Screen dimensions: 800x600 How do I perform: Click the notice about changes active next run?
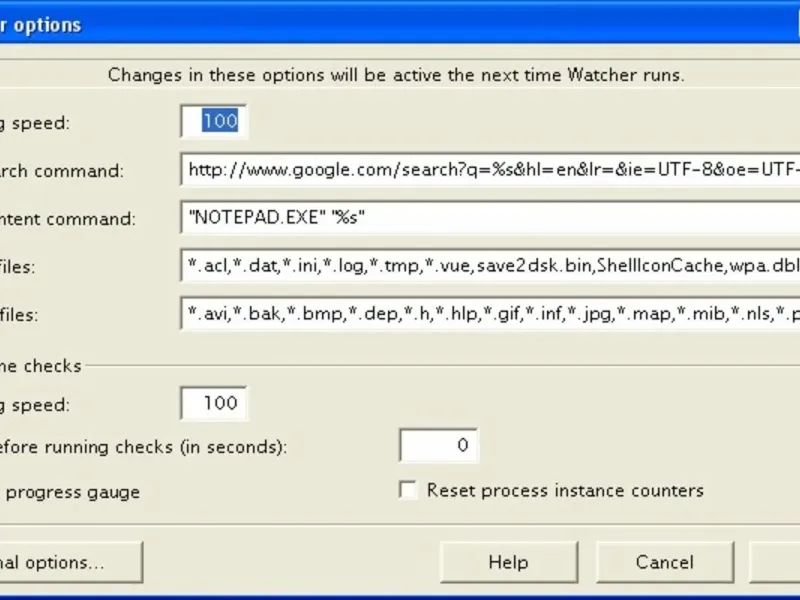[396, 75]
